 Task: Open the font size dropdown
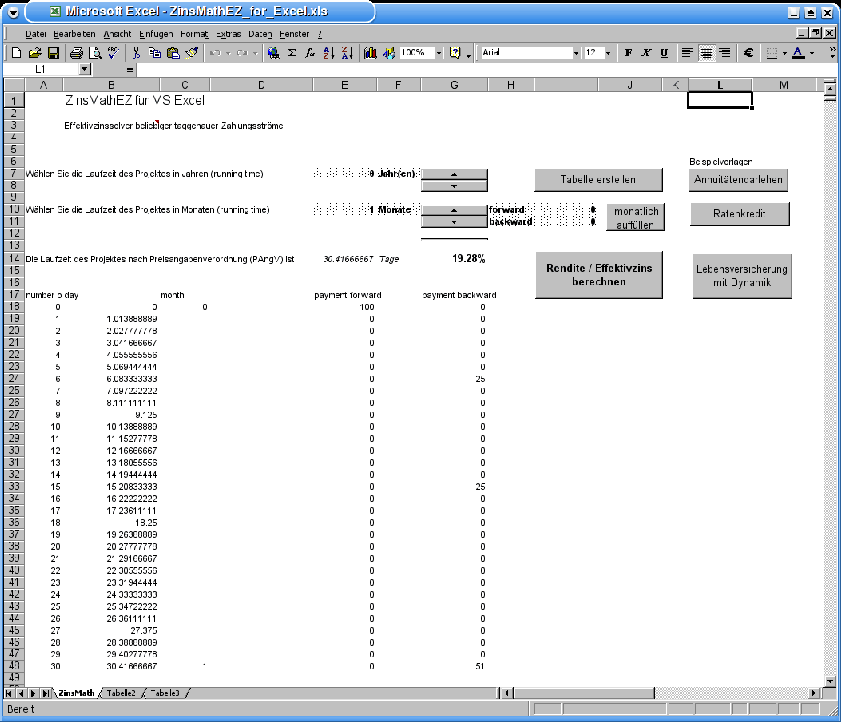point(608,53)
